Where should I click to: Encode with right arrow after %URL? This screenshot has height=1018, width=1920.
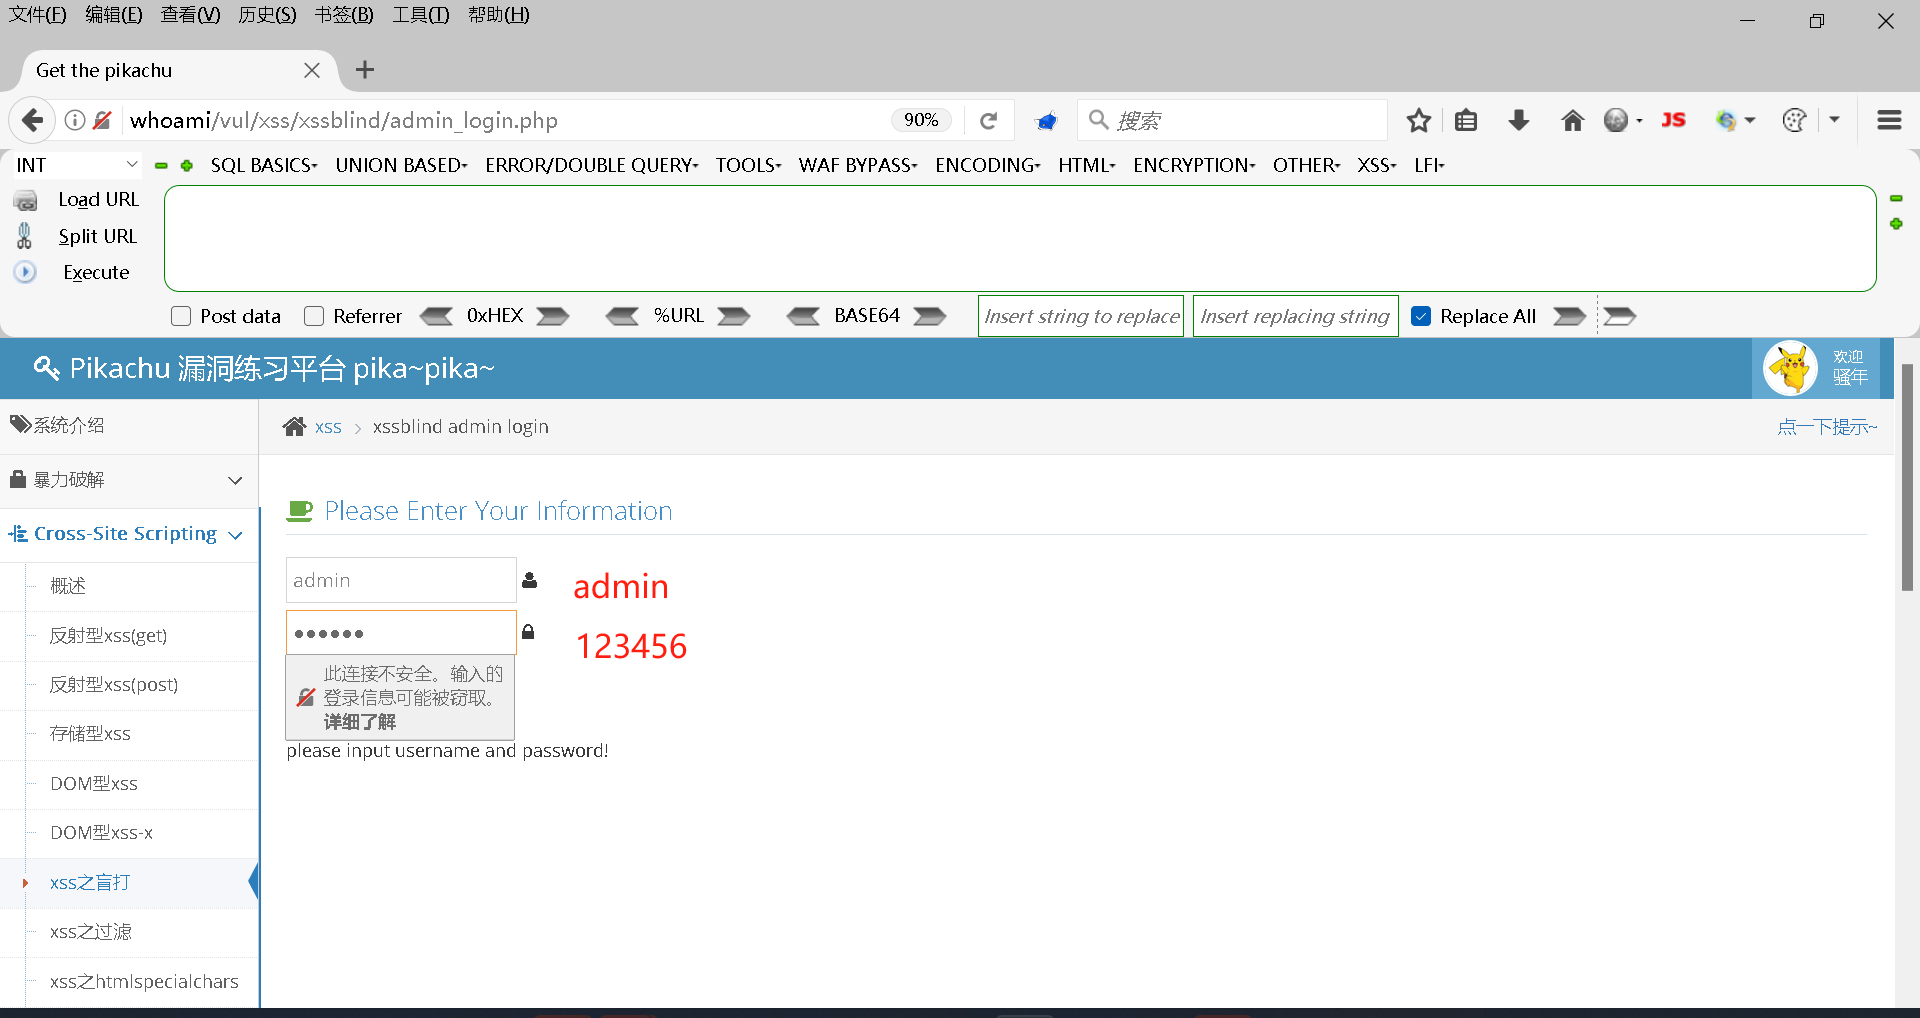pos(734,316)
